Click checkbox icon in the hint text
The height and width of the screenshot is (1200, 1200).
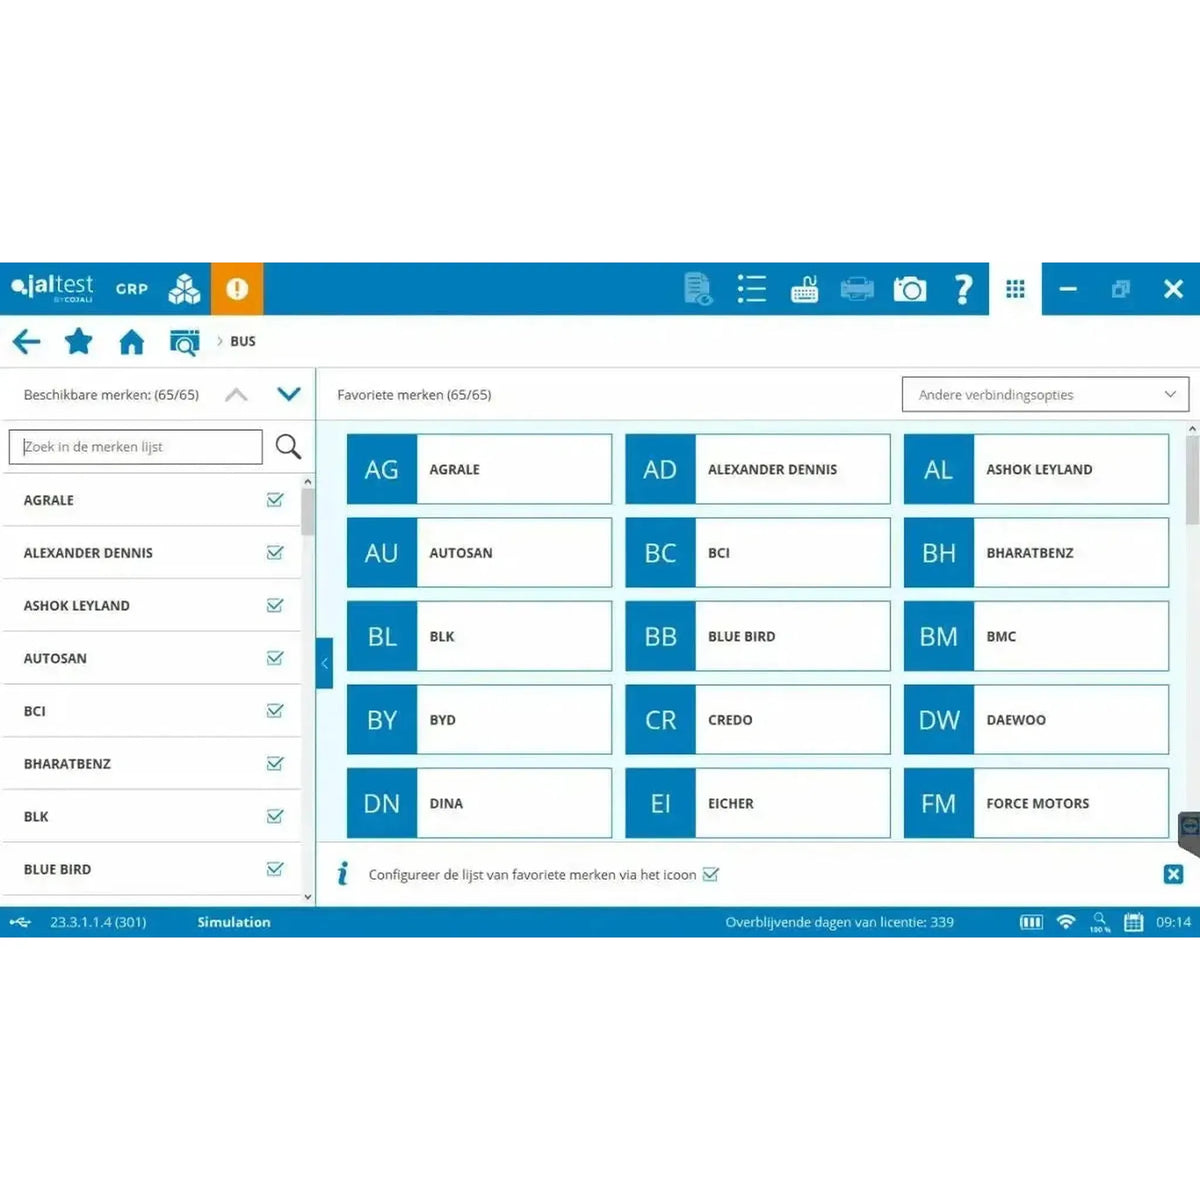click(711, 874)
